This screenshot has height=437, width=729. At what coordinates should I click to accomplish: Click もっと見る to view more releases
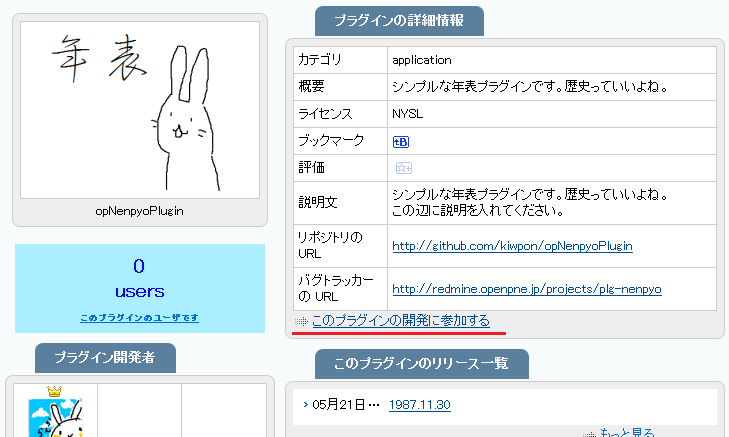coord(627,432)
